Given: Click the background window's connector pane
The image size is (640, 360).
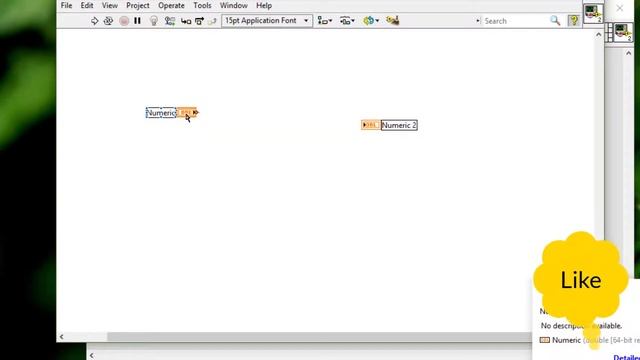Looking at the screenshot, I should 609,32.
